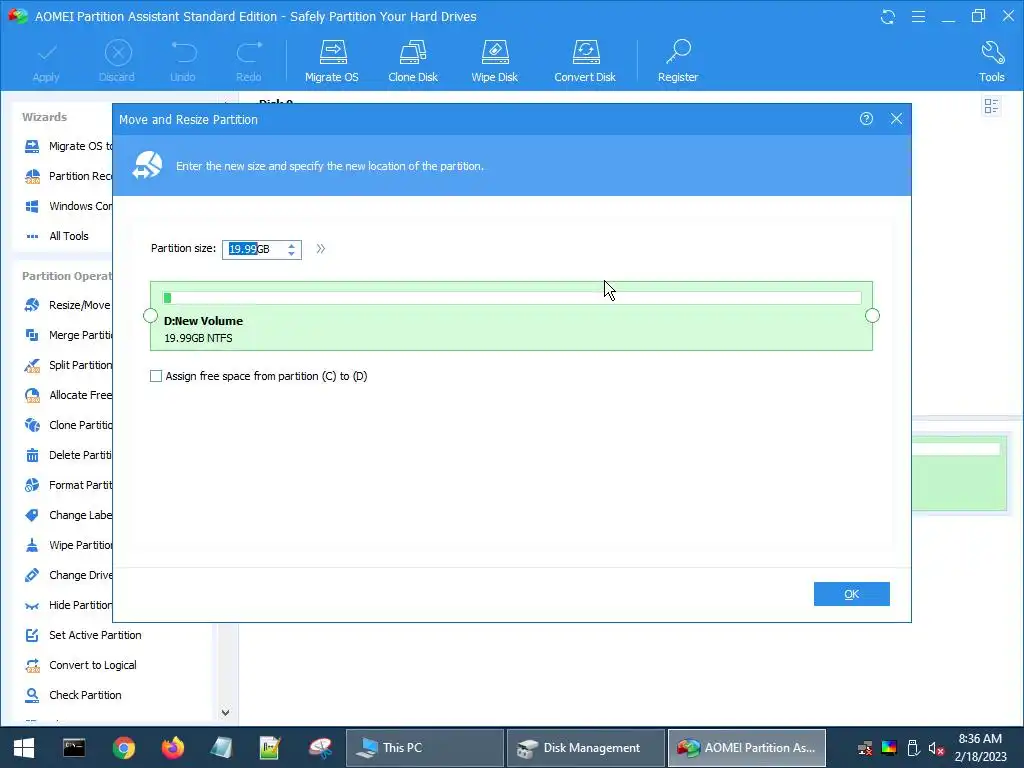
Task: Open Partition Recovery wizard in the sidebar
Action: coord(68,176)
